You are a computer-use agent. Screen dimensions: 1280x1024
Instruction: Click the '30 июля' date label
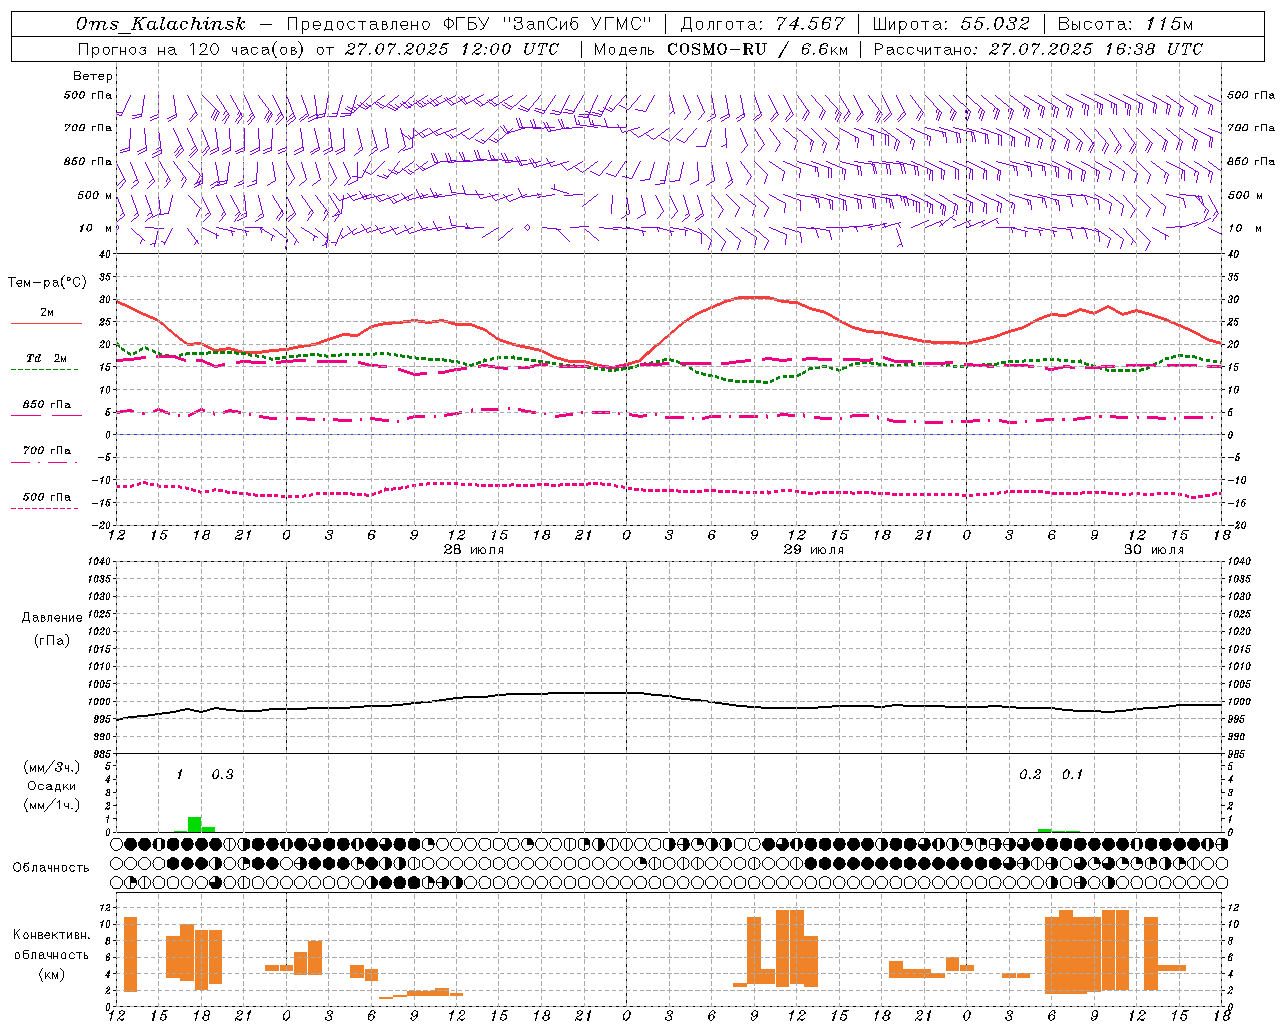[1153, 550]
